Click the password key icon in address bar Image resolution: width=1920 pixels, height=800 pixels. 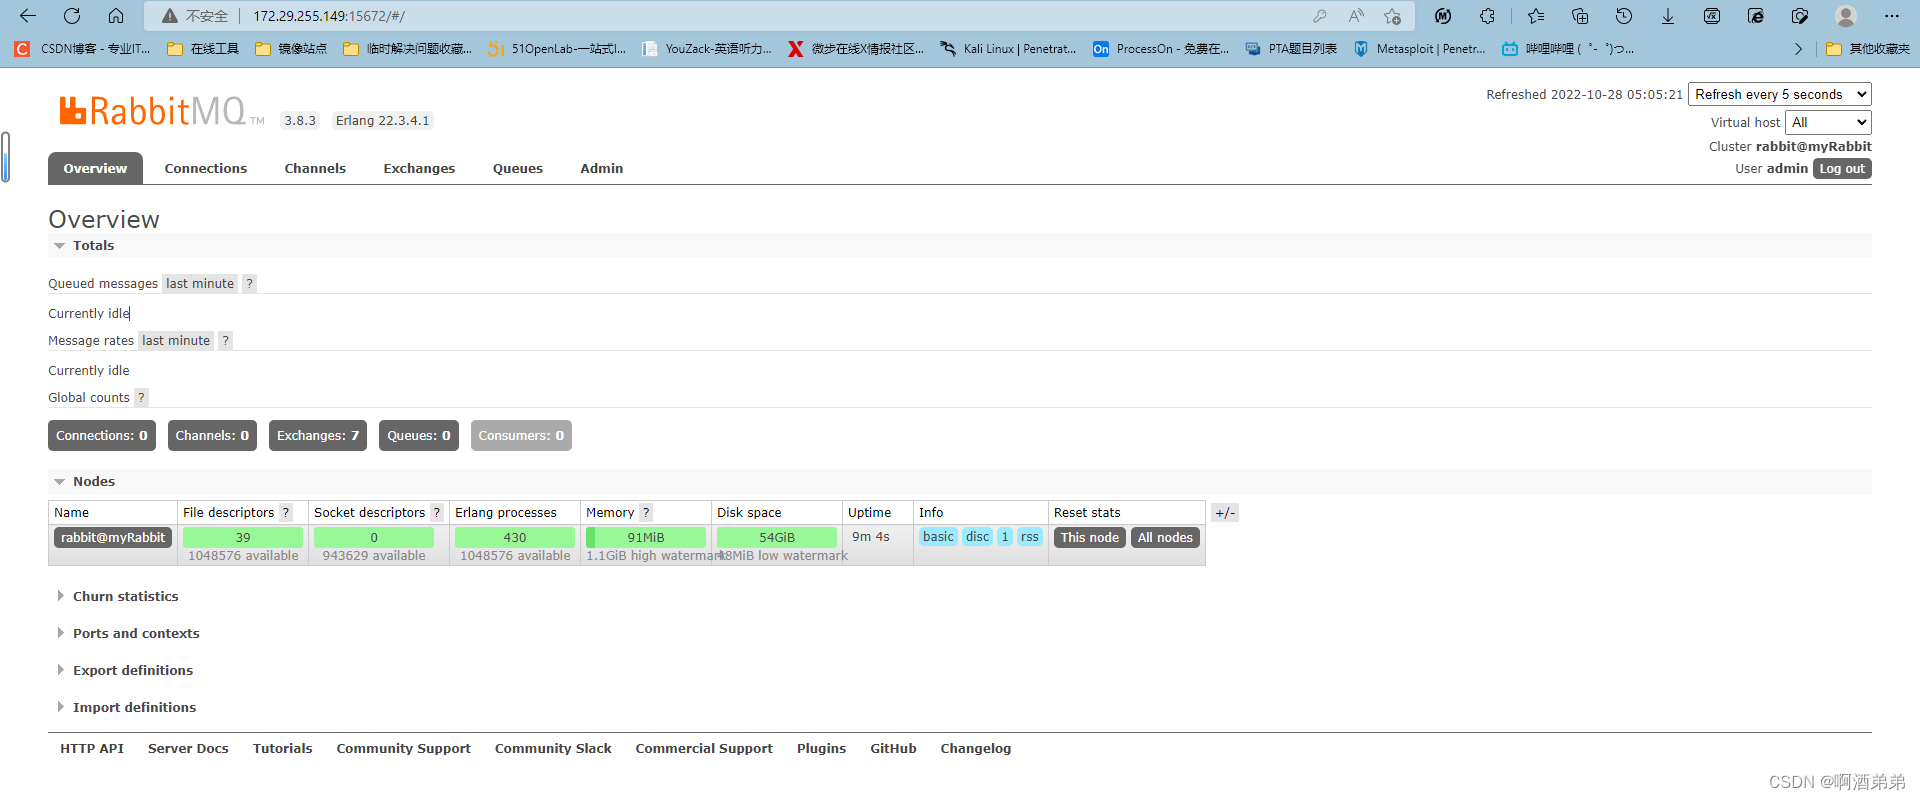(1320, 16)
